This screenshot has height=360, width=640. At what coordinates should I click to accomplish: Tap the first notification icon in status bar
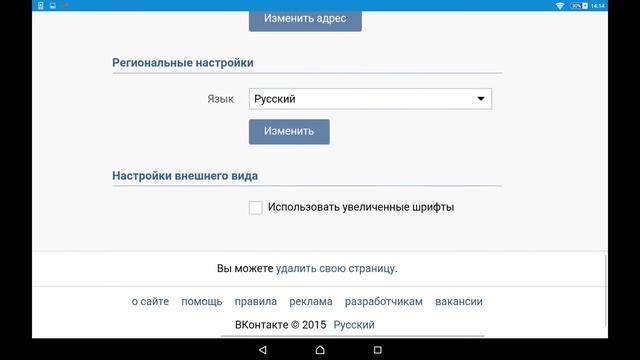point(40,6)
